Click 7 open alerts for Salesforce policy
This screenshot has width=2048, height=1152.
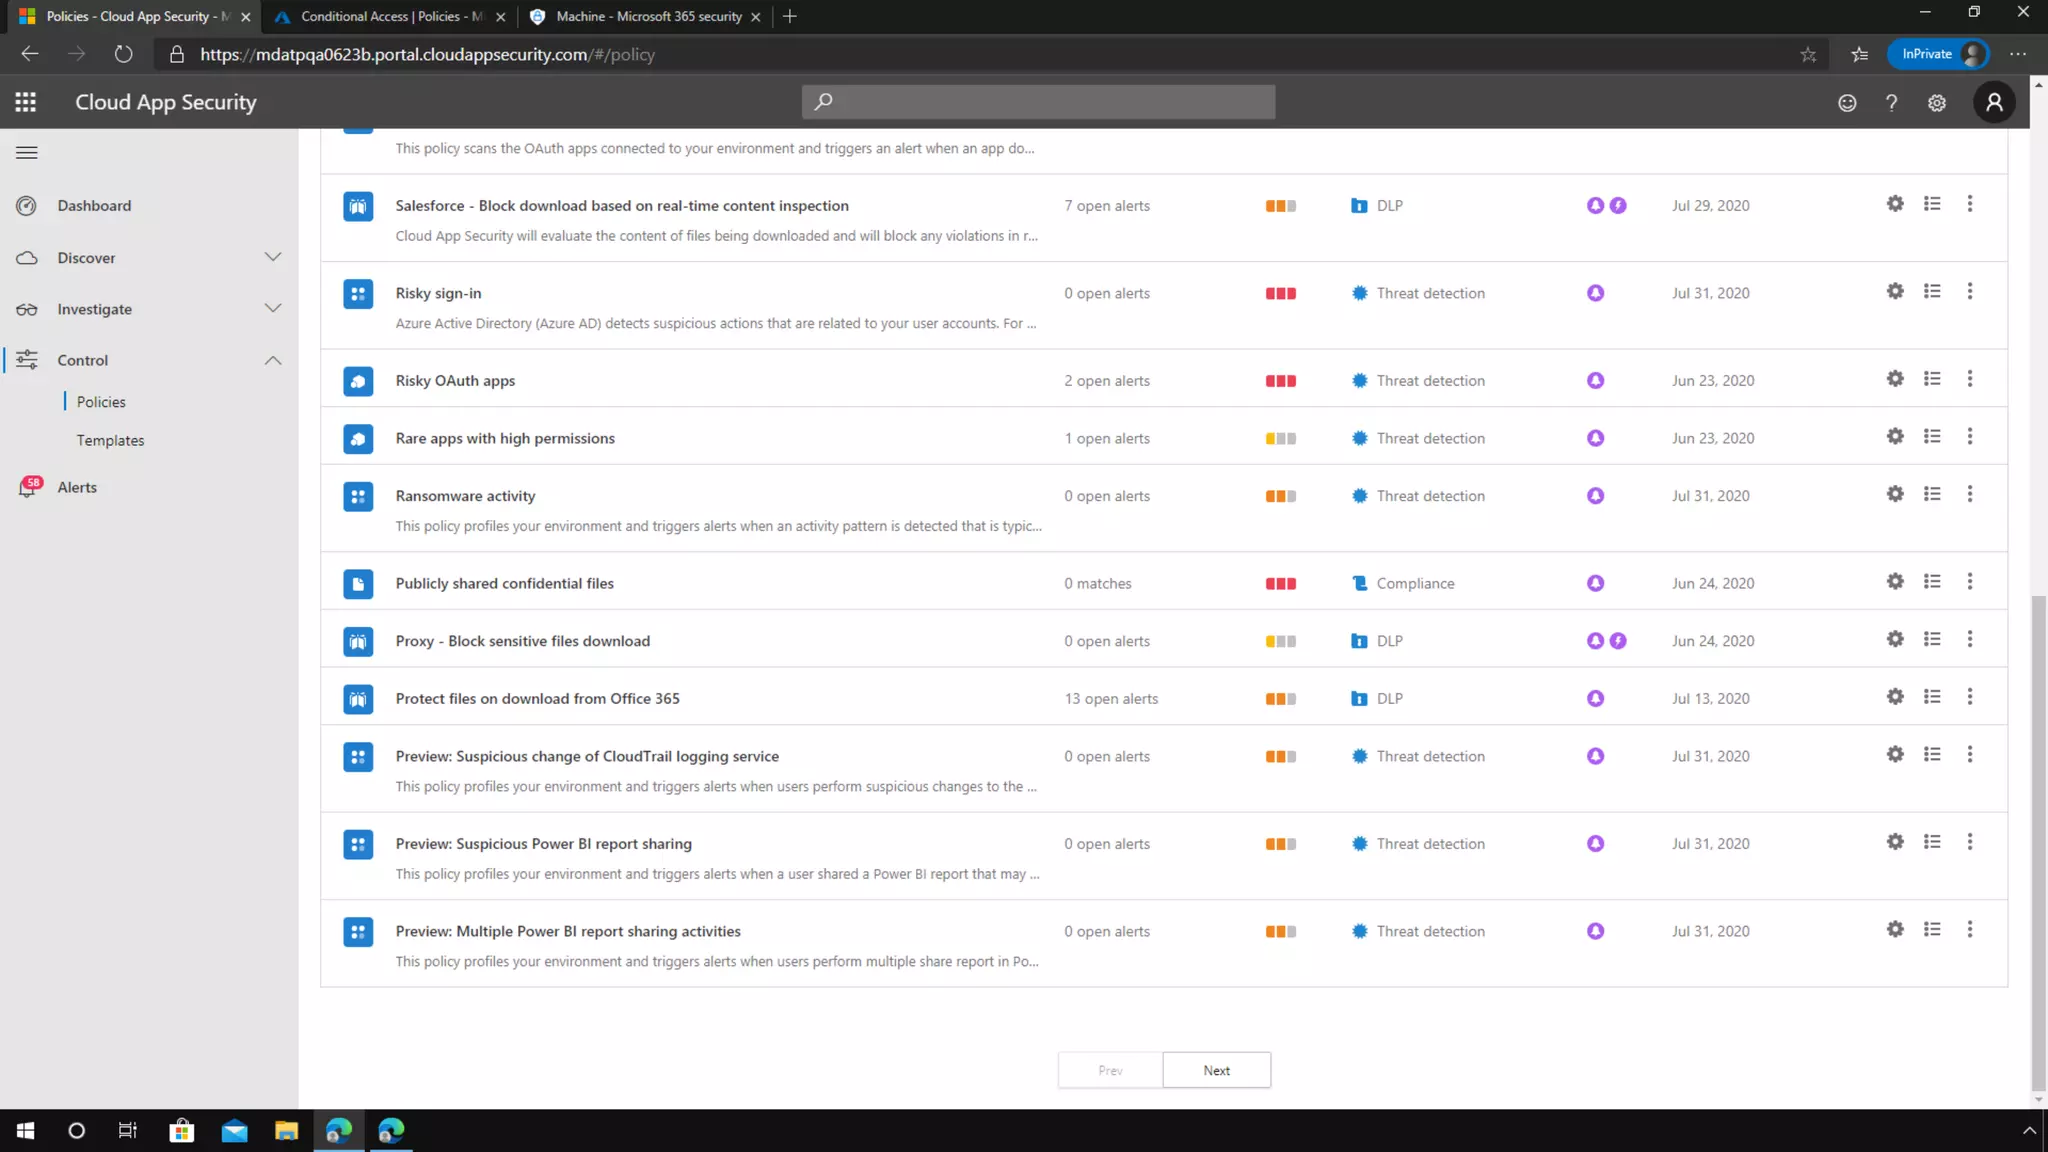[x=1107, y=206]
